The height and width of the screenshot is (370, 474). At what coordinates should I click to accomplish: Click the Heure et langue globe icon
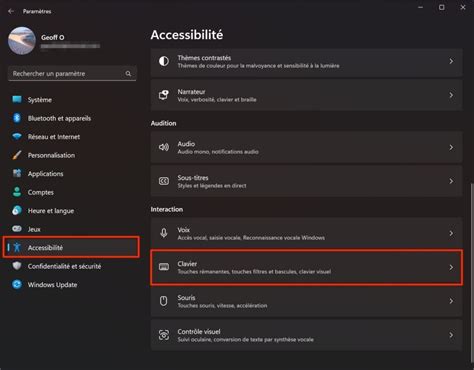click(17, 210)
